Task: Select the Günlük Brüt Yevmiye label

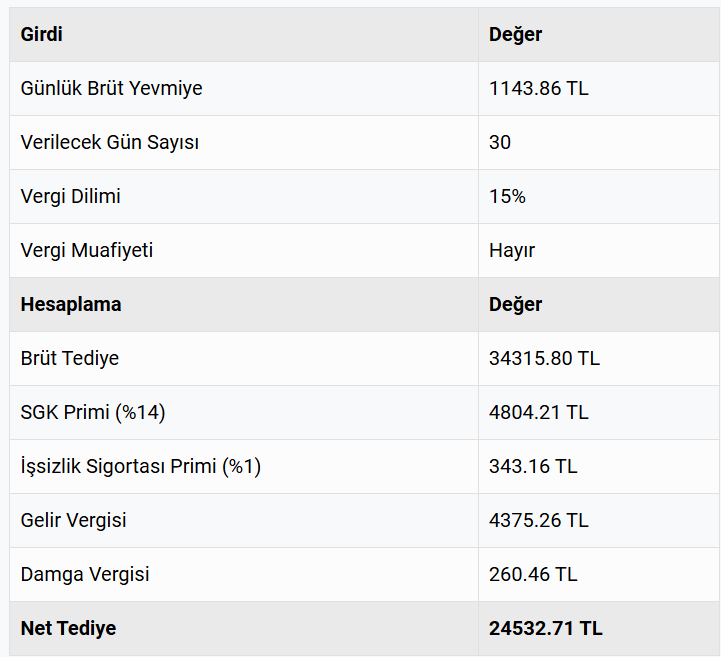Action: coord(111,88)
